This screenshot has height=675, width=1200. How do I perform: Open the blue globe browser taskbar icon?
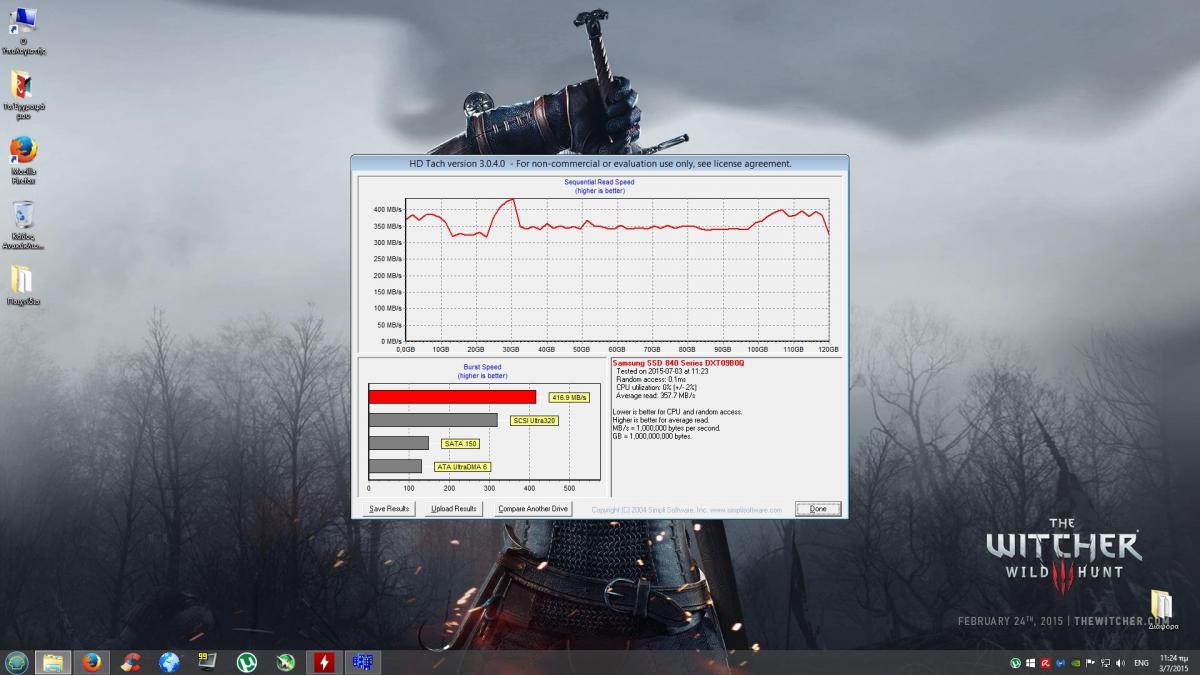coord(169,662)
